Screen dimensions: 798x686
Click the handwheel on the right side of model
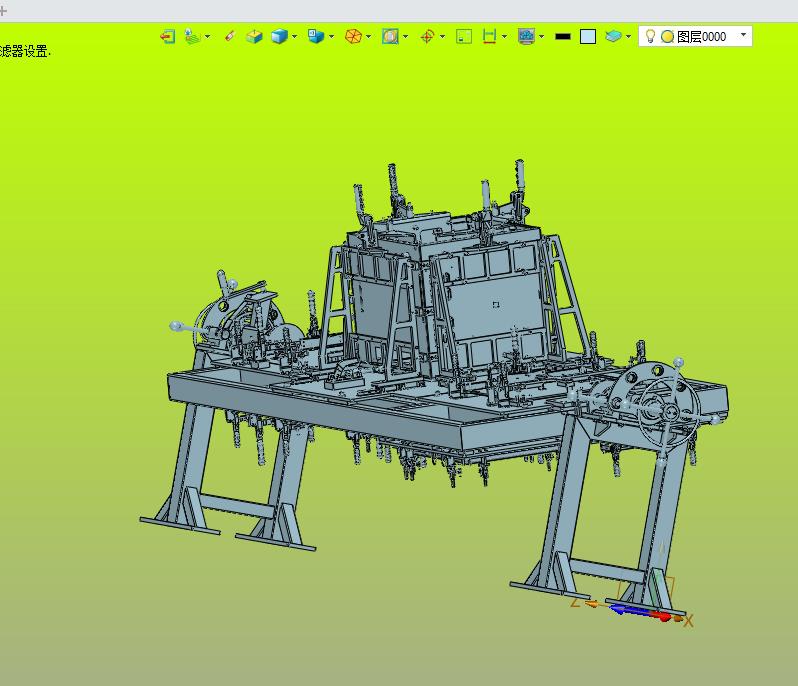click(x=669, y=410)
